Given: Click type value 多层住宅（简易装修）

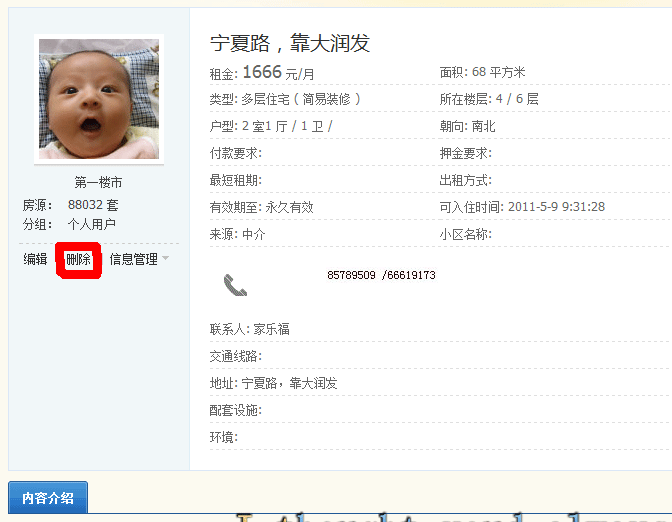Looking at the screenshot, I should tap(301, 99).
